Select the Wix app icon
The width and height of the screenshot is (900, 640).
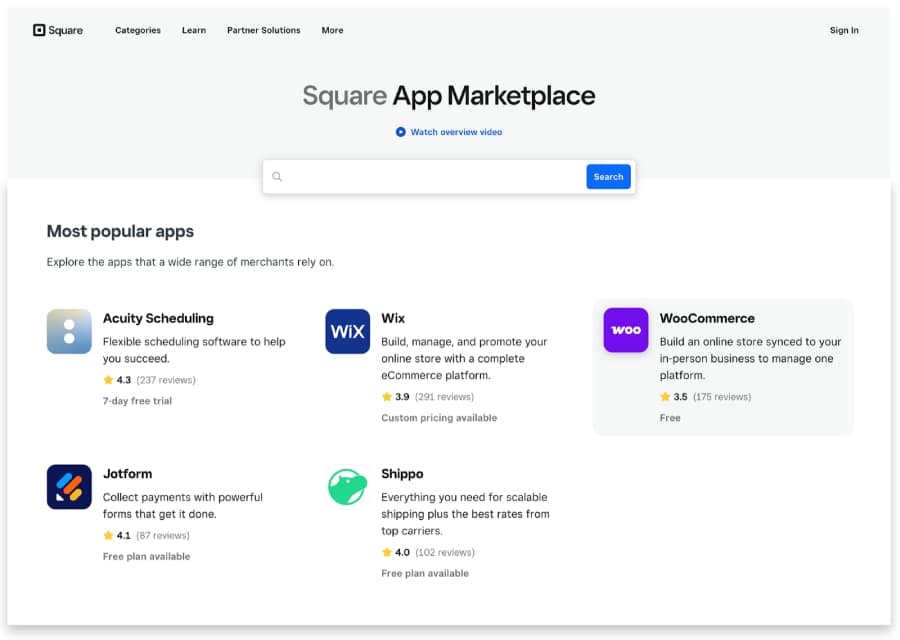coord(347,331)
